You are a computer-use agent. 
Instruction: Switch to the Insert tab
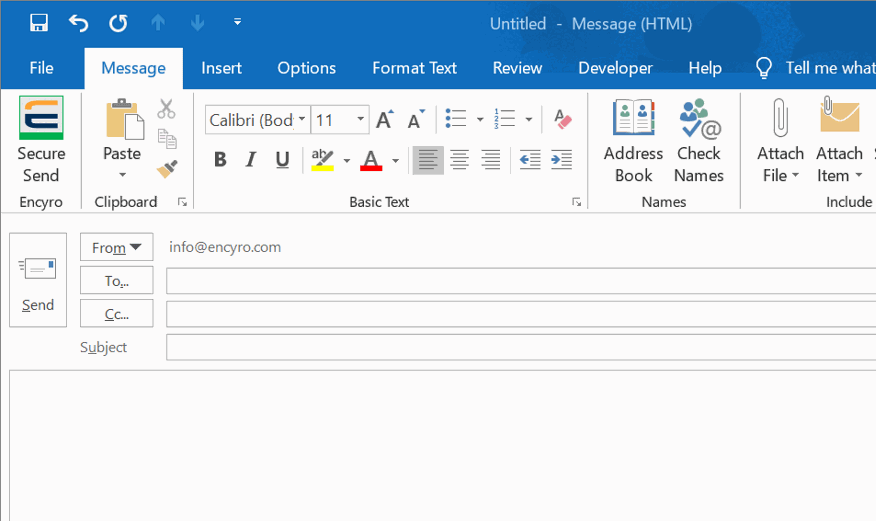[221, 68]
